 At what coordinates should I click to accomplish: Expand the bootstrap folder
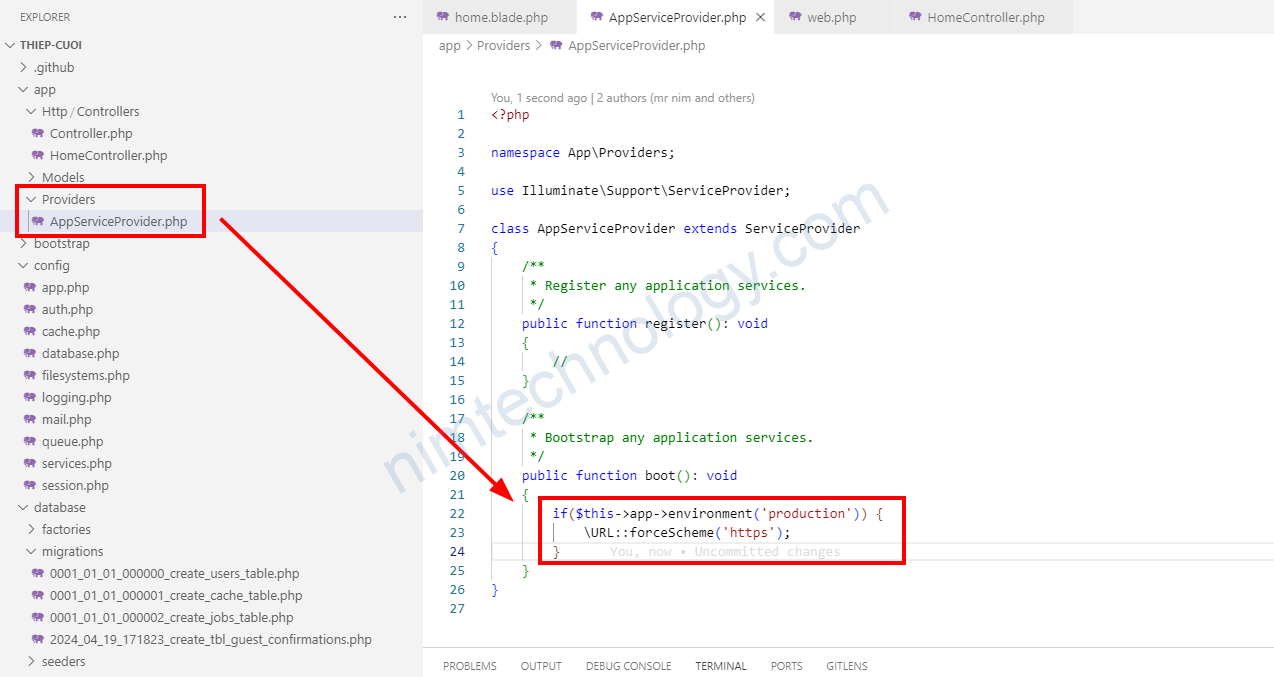[24, 243]
